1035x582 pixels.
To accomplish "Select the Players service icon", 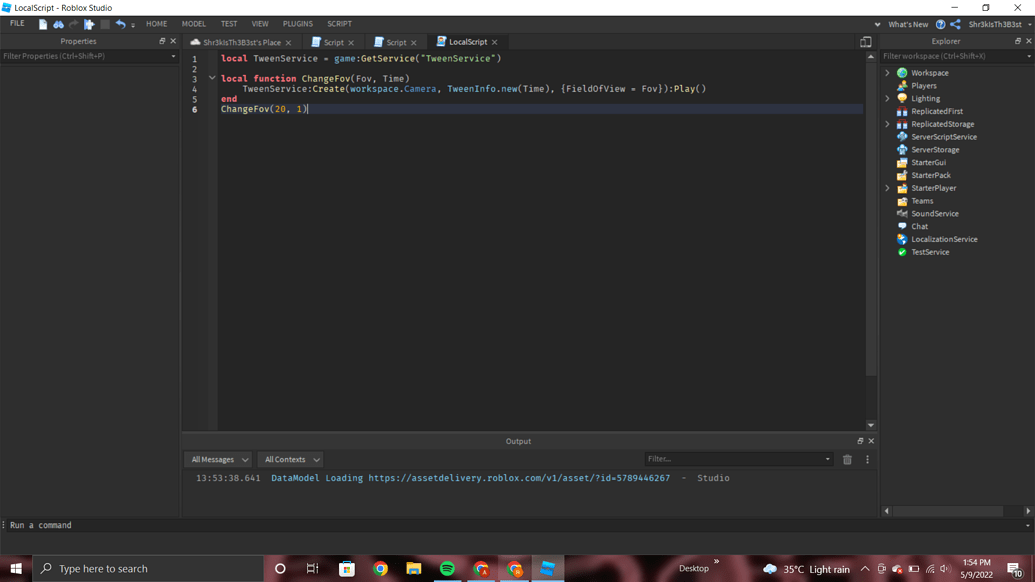I will 902,86.
